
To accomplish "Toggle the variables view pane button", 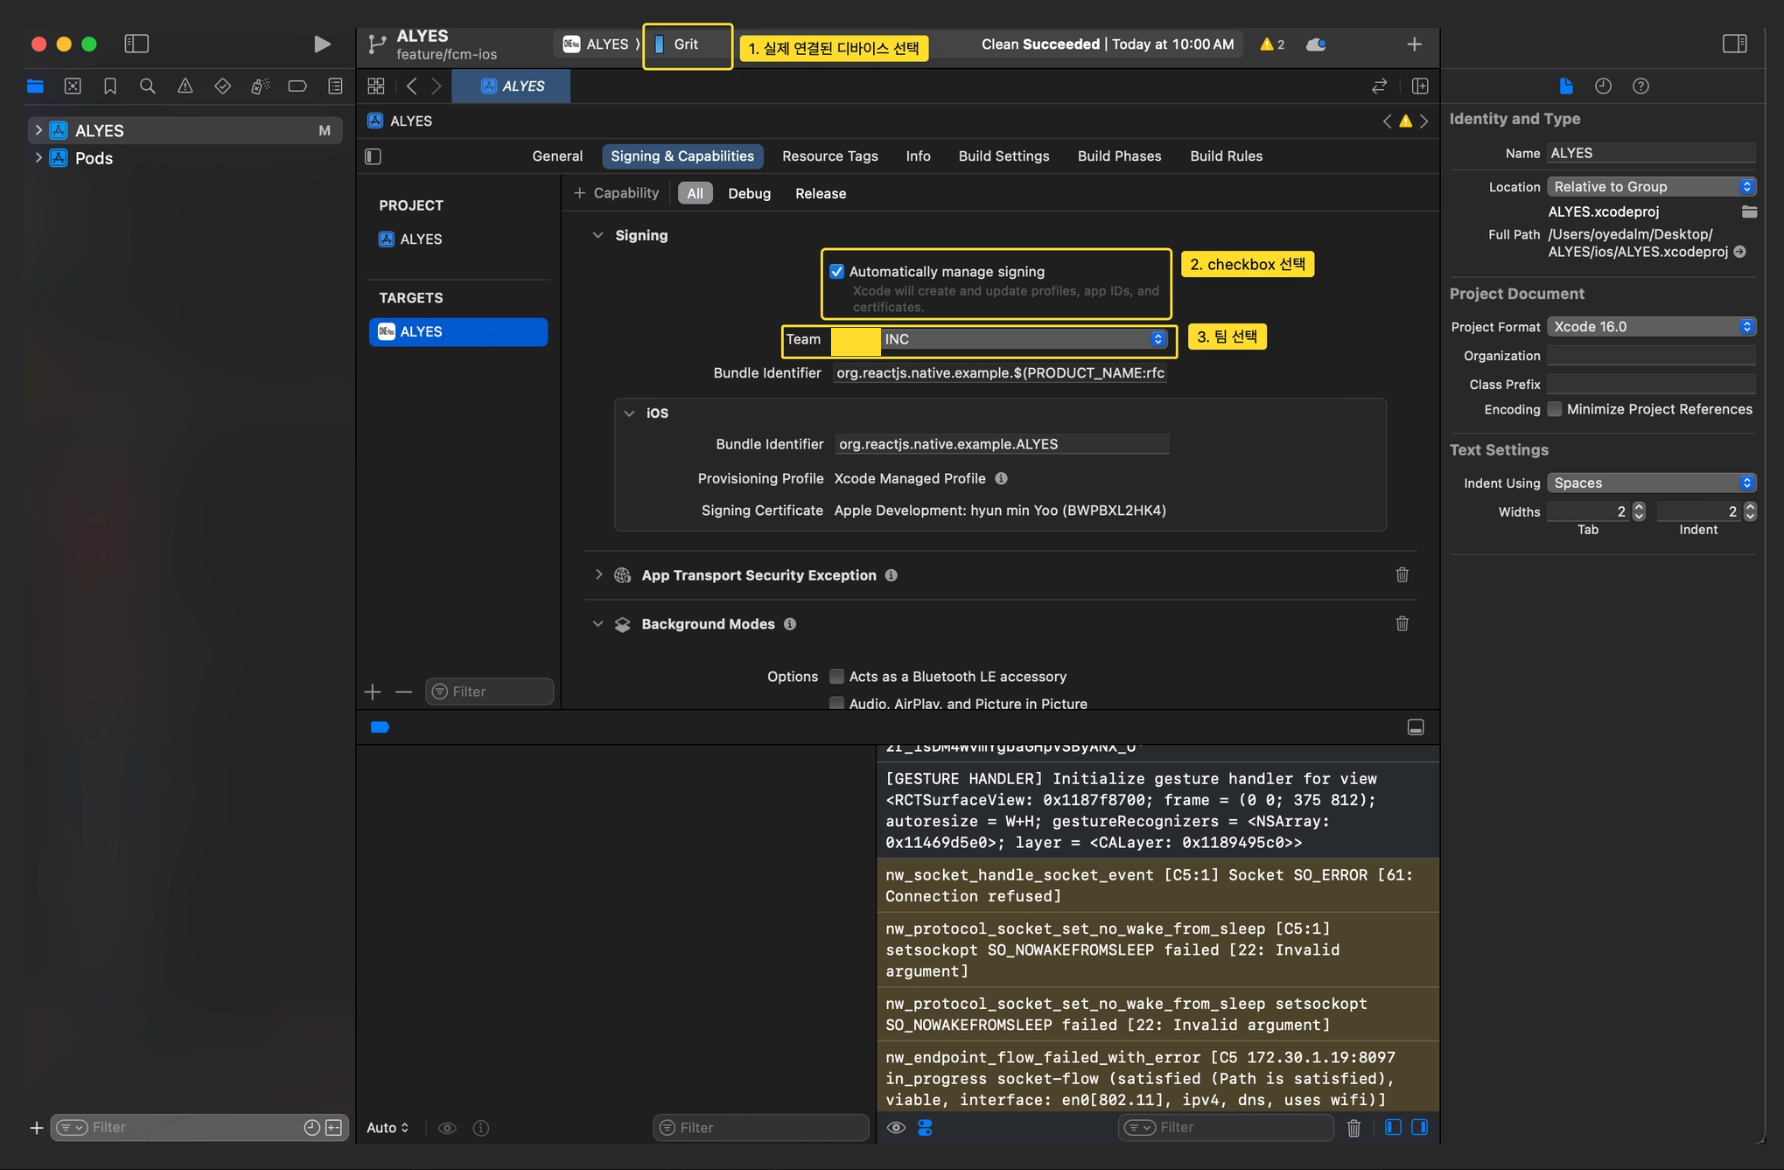I will click(x=1393, y=1128).
